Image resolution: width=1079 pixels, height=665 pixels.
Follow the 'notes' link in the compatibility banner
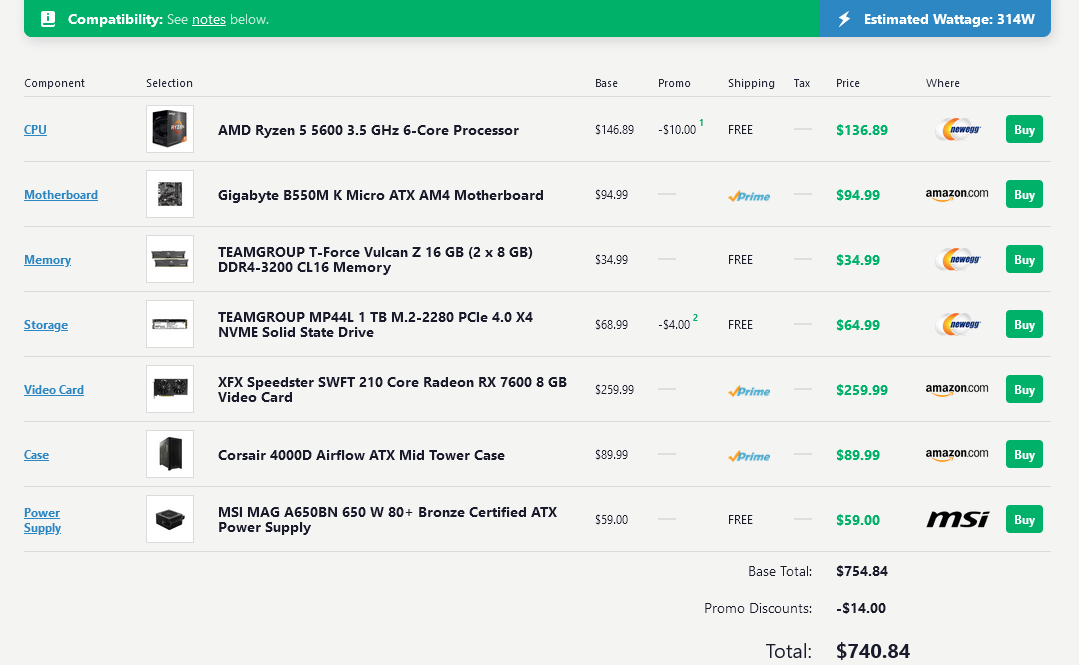click(209, 19)
